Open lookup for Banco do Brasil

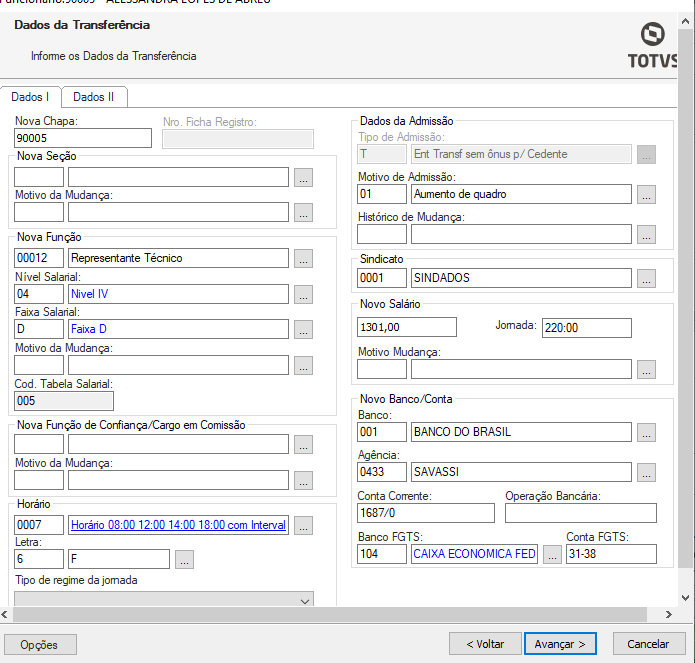(x=646, y=432)
